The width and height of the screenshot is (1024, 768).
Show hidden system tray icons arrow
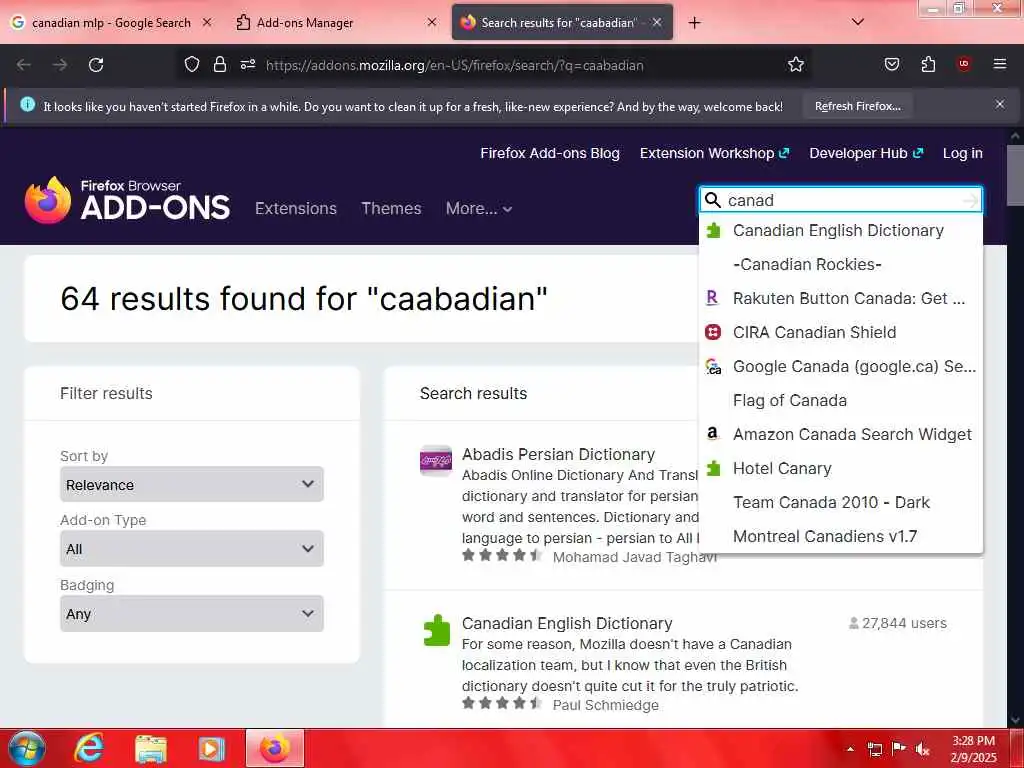[x=850, y=749]
